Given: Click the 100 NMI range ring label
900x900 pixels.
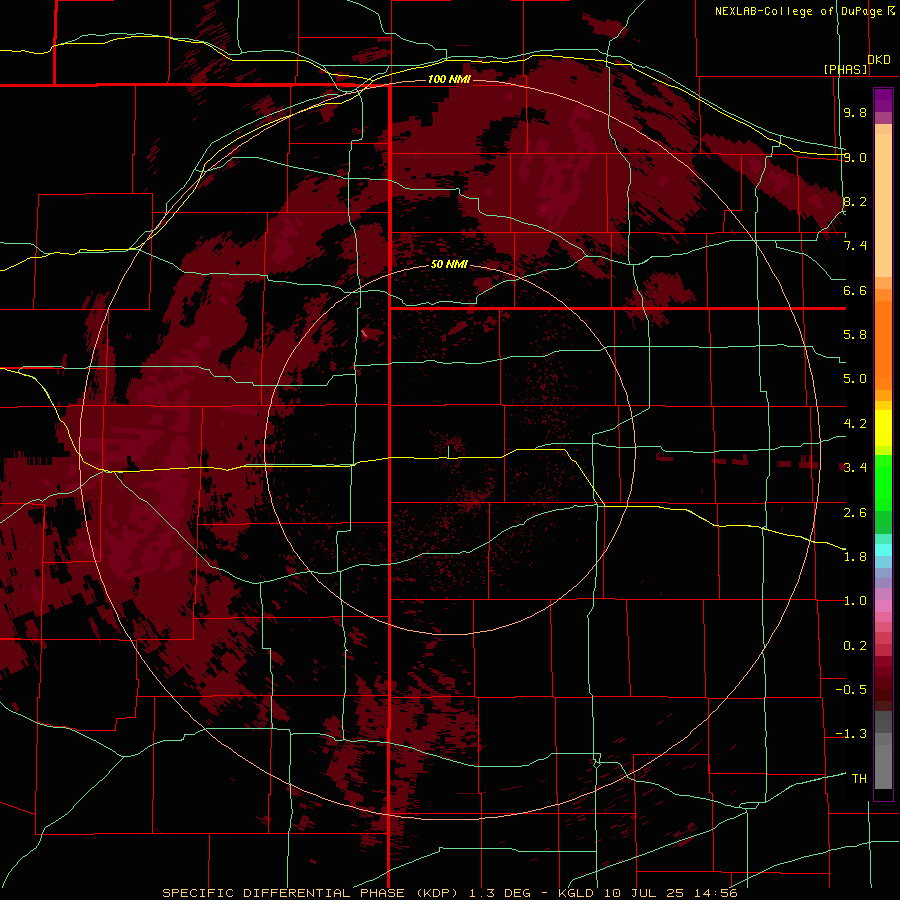Looking at the screenshot, I should (449, 79).
